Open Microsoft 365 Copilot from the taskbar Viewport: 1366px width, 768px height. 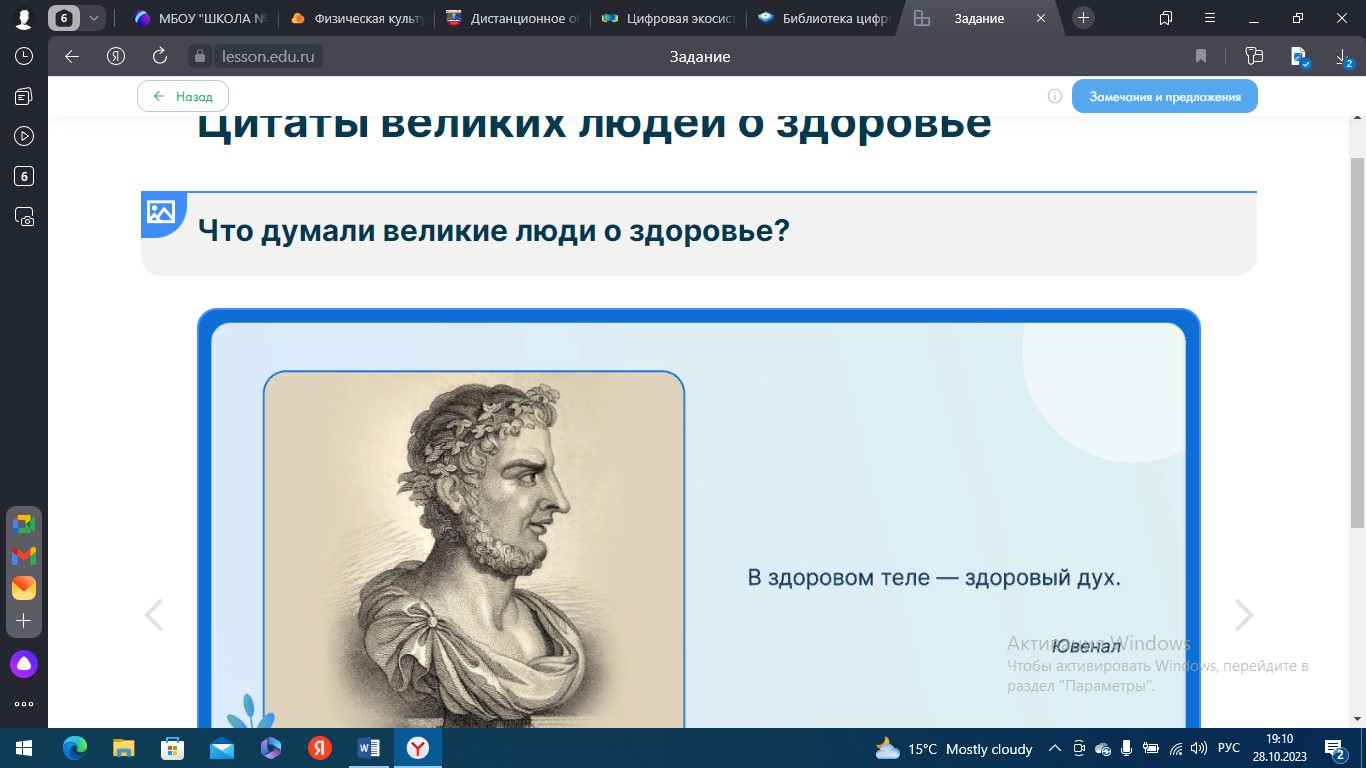[271, 748]
